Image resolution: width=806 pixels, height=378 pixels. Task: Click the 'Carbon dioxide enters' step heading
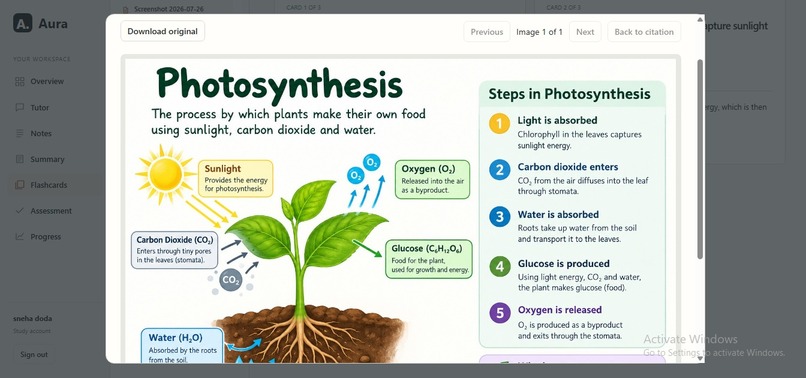(x=568, y=167)
